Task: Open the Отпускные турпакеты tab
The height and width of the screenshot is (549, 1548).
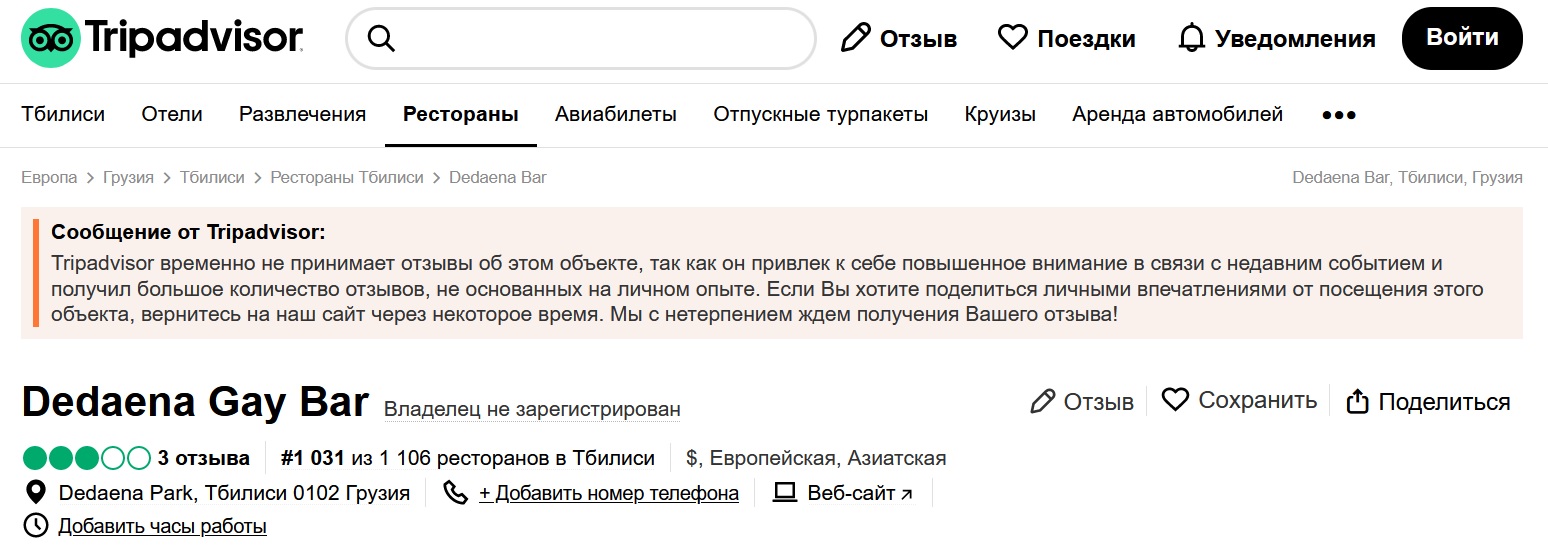Action: click(821, 114)
